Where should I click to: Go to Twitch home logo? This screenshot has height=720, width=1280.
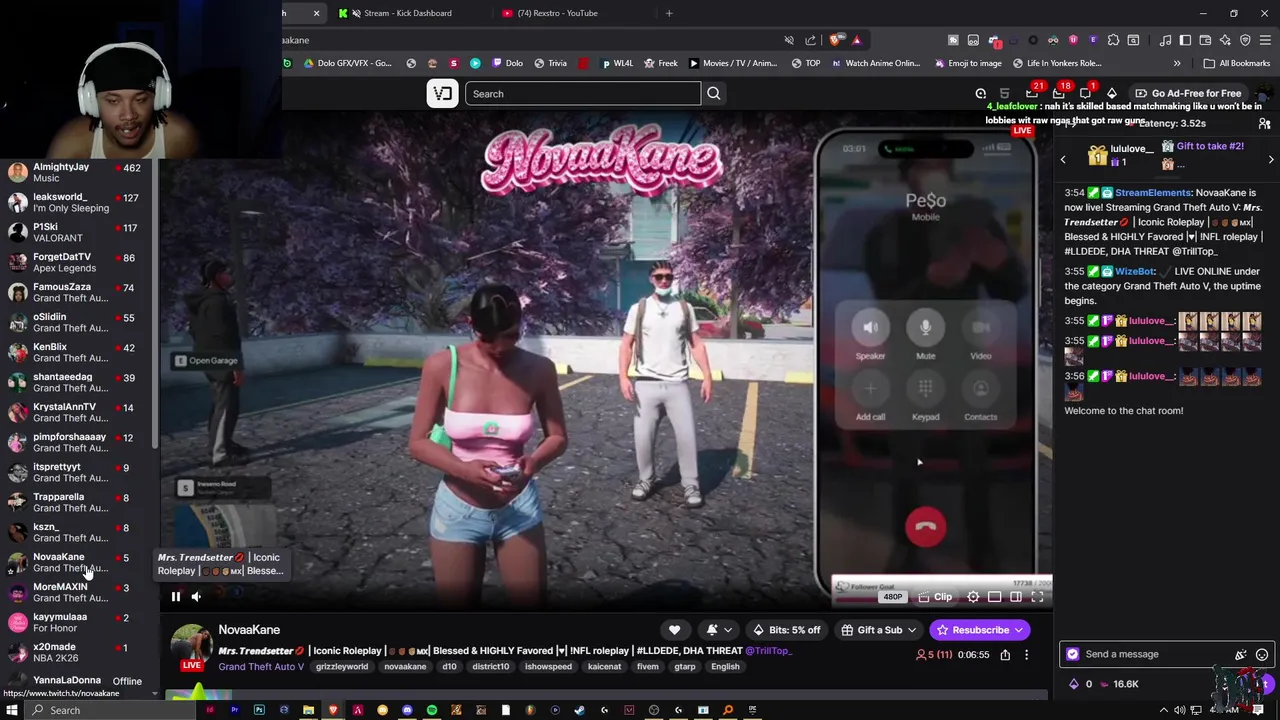[x=443, y=94]
